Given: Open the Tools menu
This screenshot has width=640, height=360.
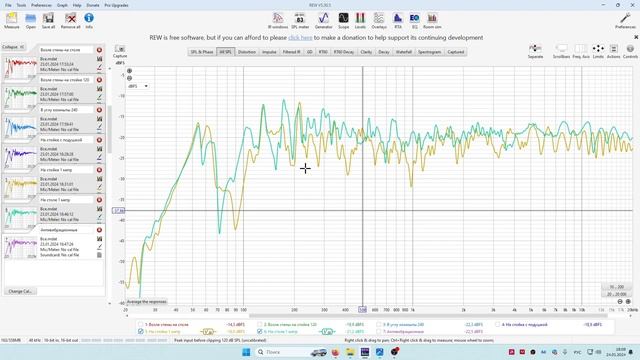Looking at the screenshot, I should point(21,5).
